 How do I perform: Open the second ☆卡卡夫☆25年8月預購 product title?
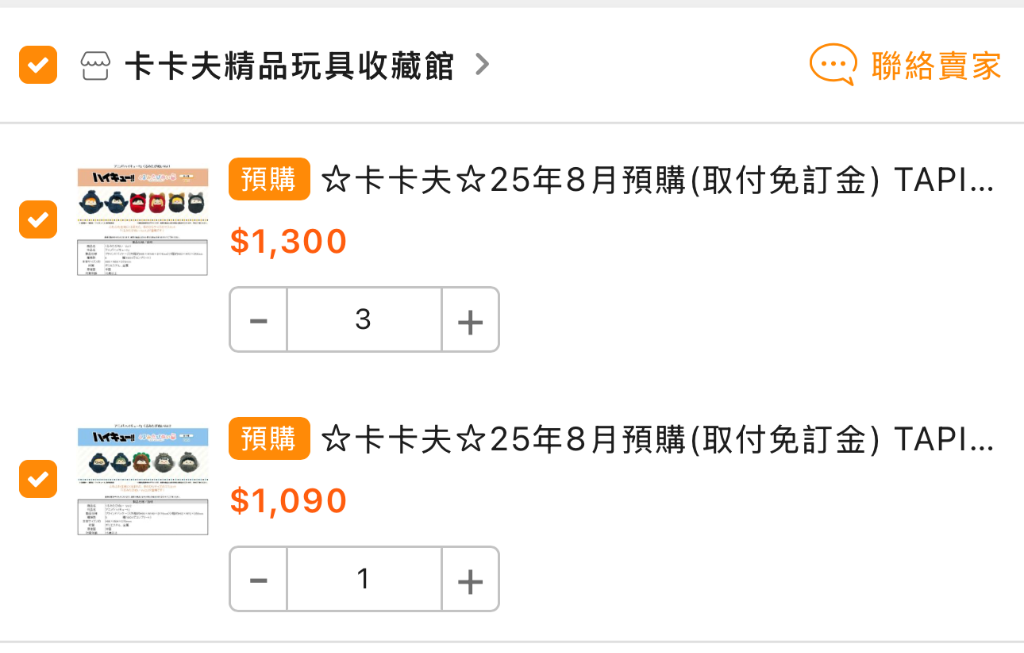[658, 439]
